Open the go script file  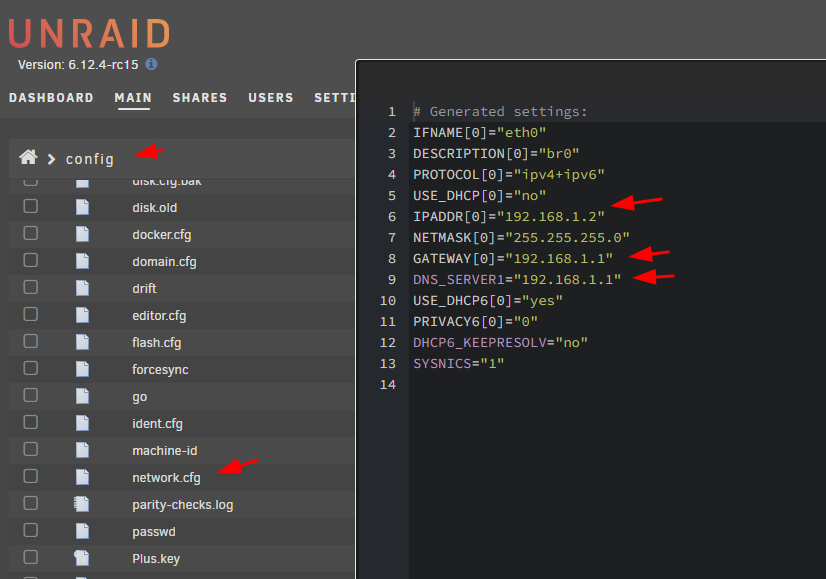pos(140,397)
